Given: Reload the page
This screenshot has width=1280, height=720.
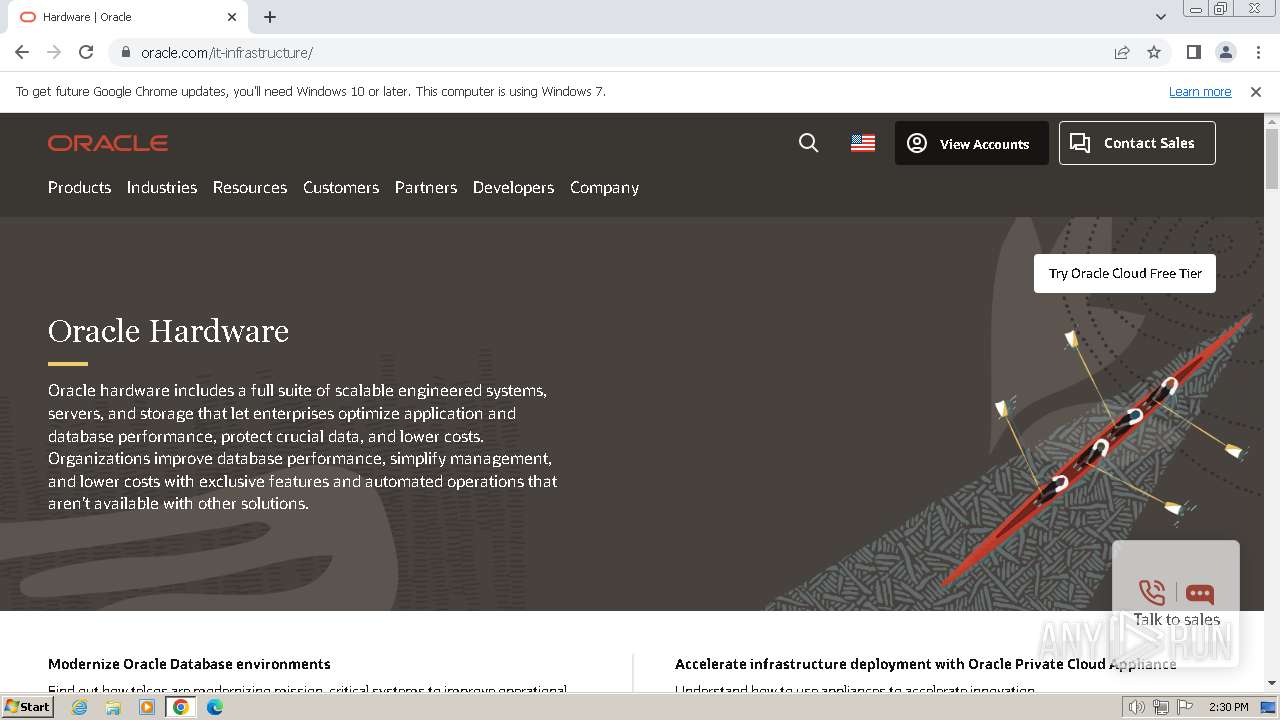Looking at the screenshot, I should pos(86,52).
